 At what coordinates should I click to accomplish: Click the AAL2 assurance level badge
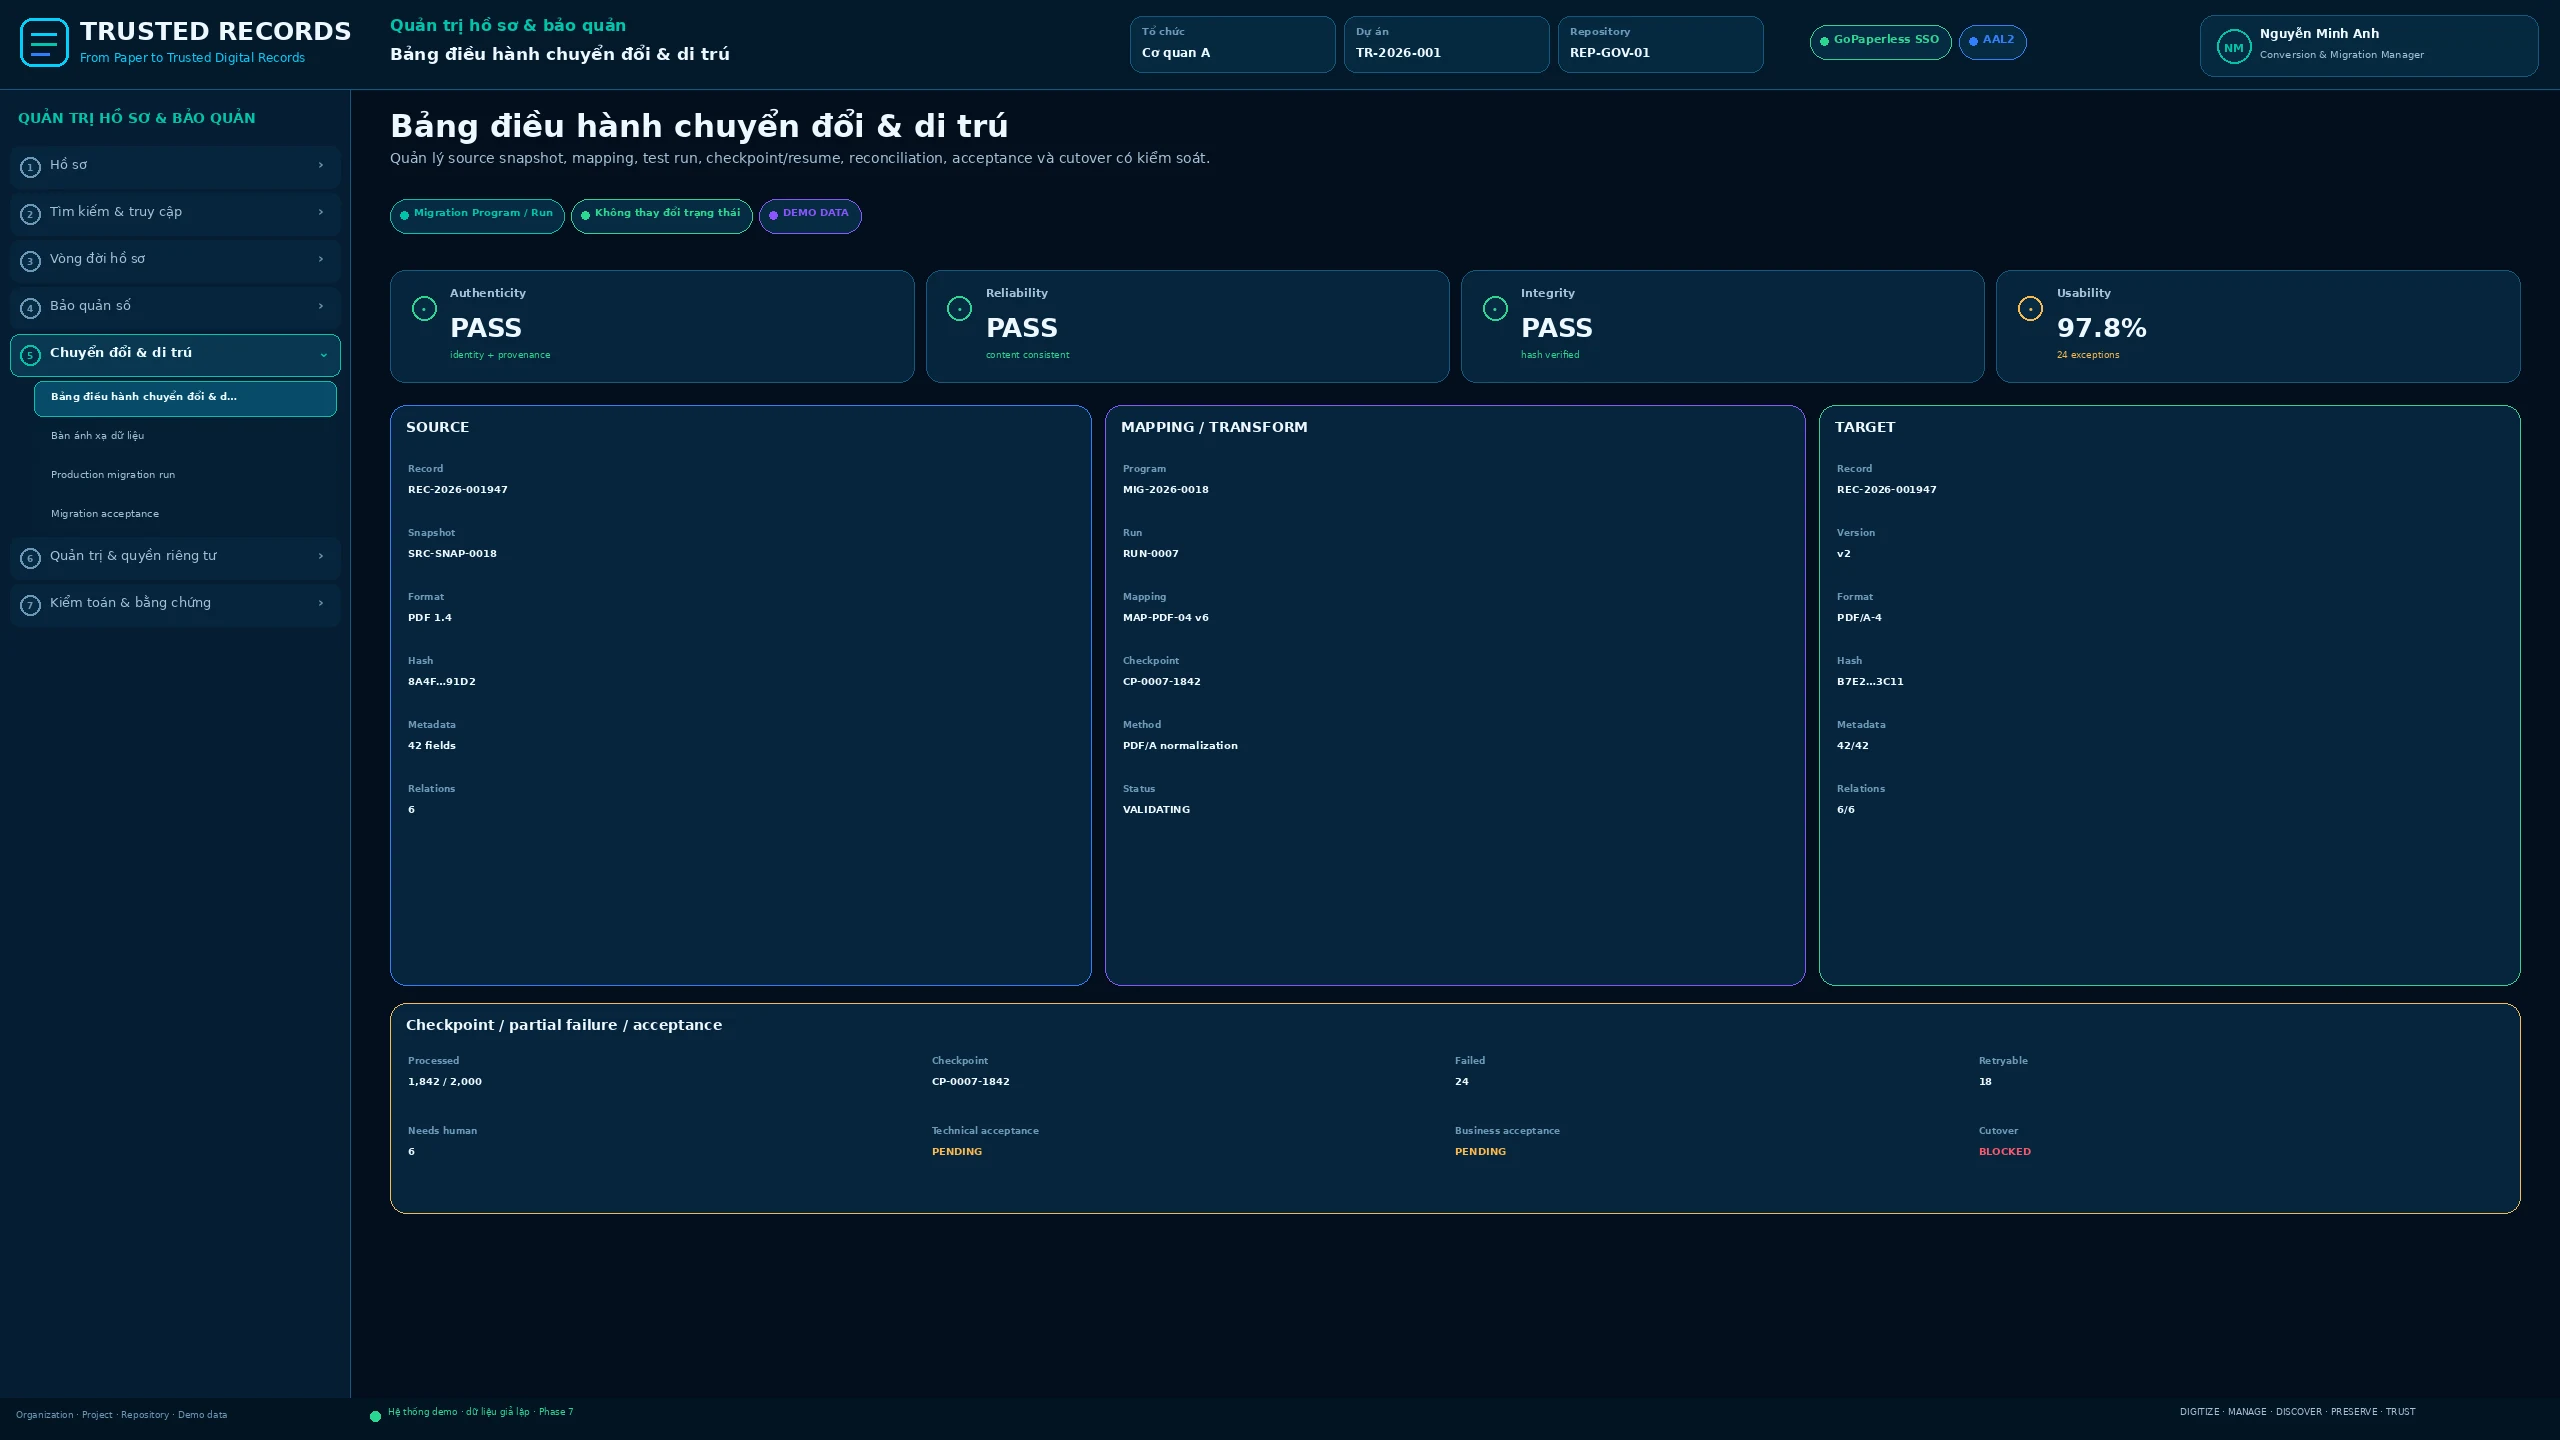click(x=1992, y=41)
